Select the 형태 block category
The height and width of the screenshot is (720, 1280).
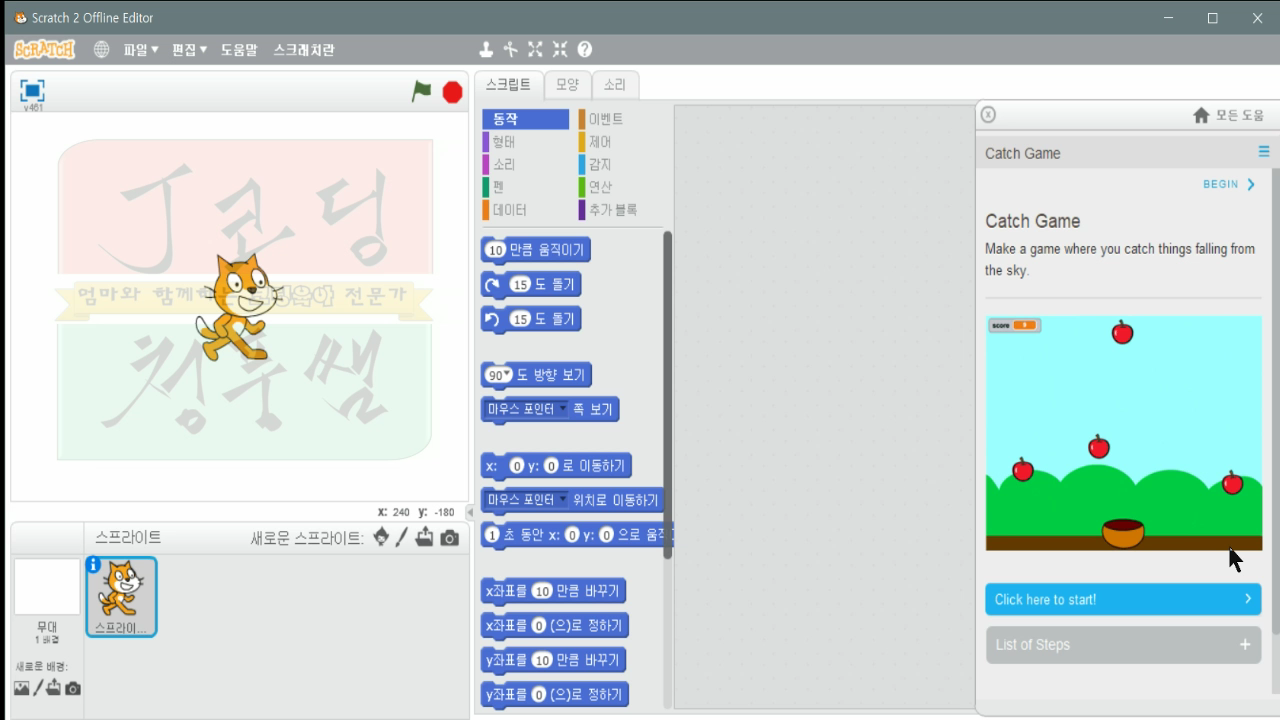525,142
